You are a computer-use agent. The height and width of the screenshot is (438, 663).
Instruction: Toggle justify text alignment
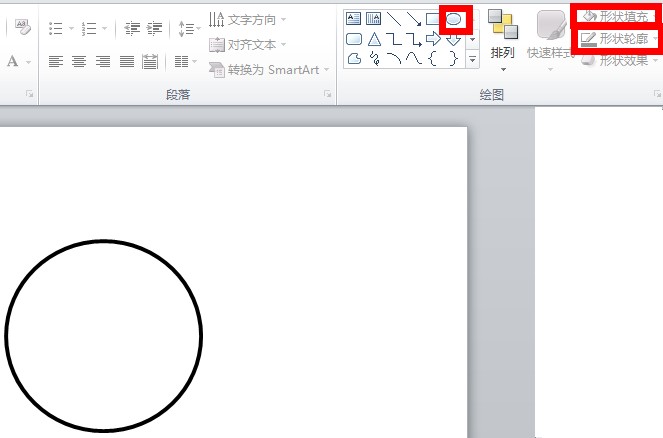(x=126, y=61)
